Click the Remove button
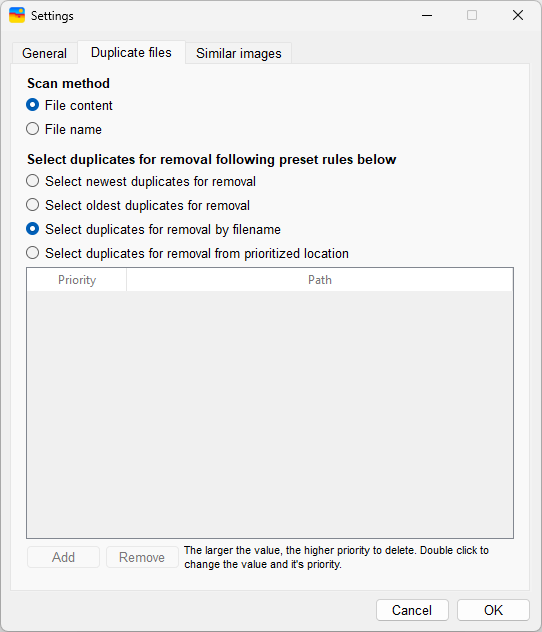Image resolution: width=542 pixels, height=632 pixels. point(142,557)
